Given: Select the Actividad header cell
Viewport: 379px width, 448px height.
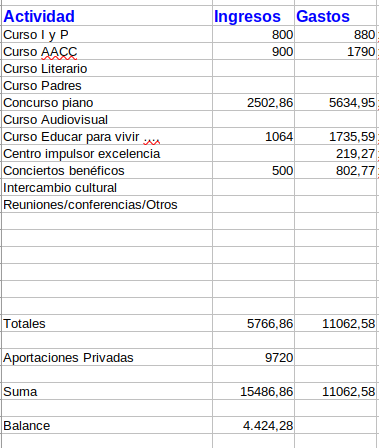Looking at the screenshot, I should [107, 16].
